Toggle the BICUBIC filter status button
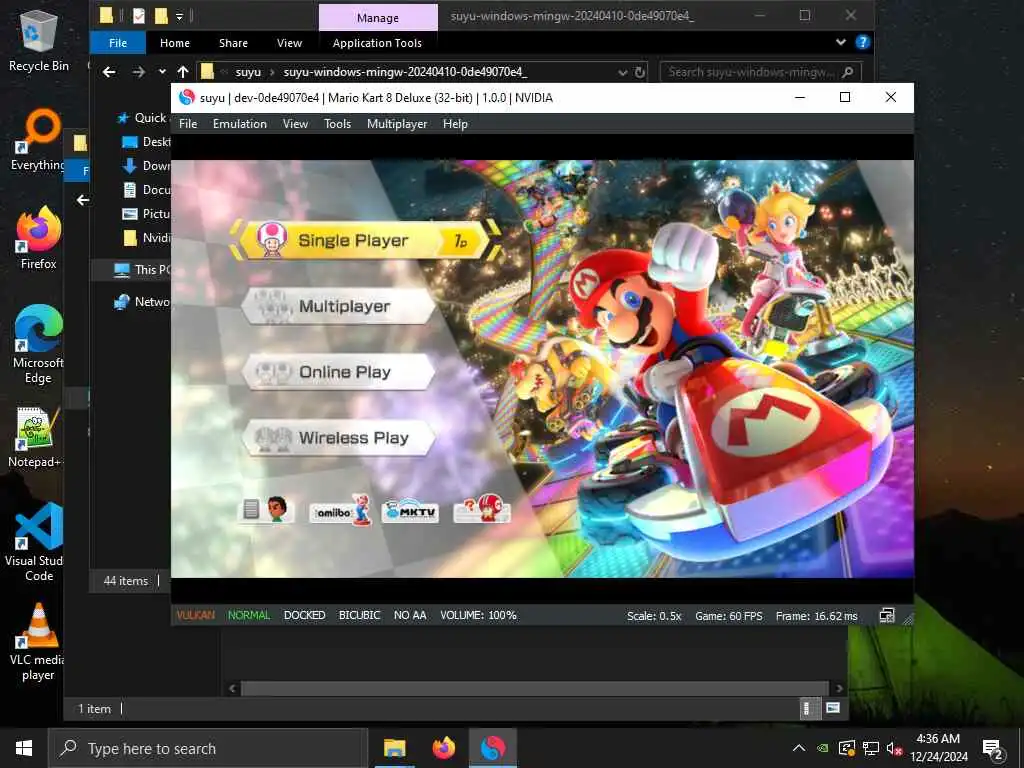 click(359, 615)
